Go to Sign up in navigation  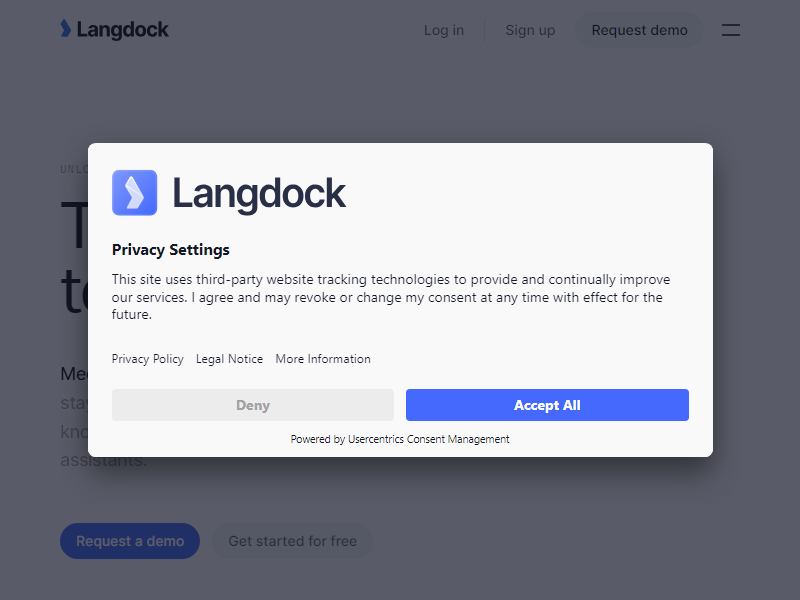pyautogui.click(x=530, y=30)
